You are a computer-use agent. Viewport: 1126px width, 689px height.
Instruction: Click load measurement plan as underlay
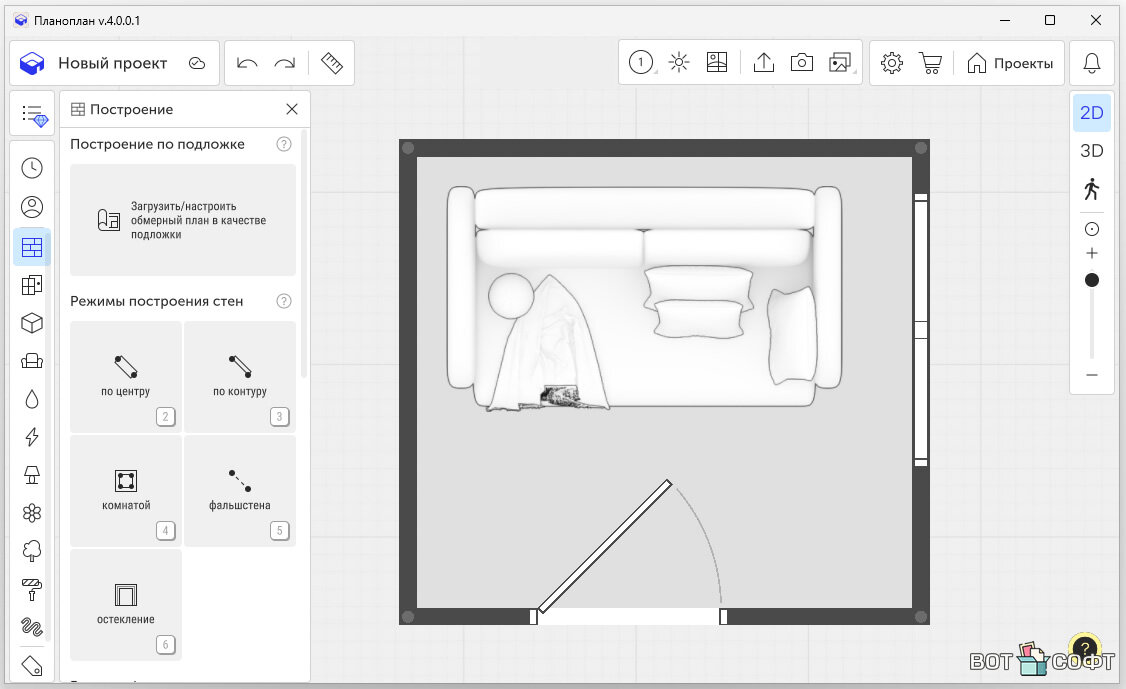183,220
